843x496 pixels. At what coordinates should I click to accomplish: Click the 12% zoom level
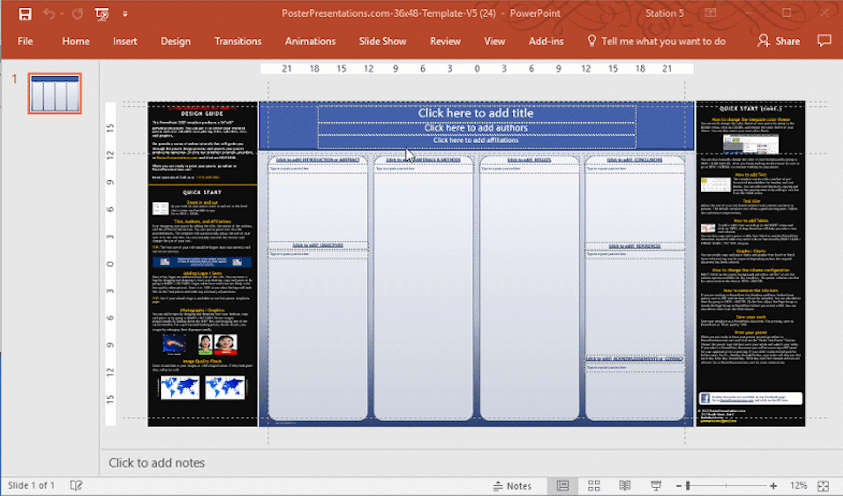point(798,486)
